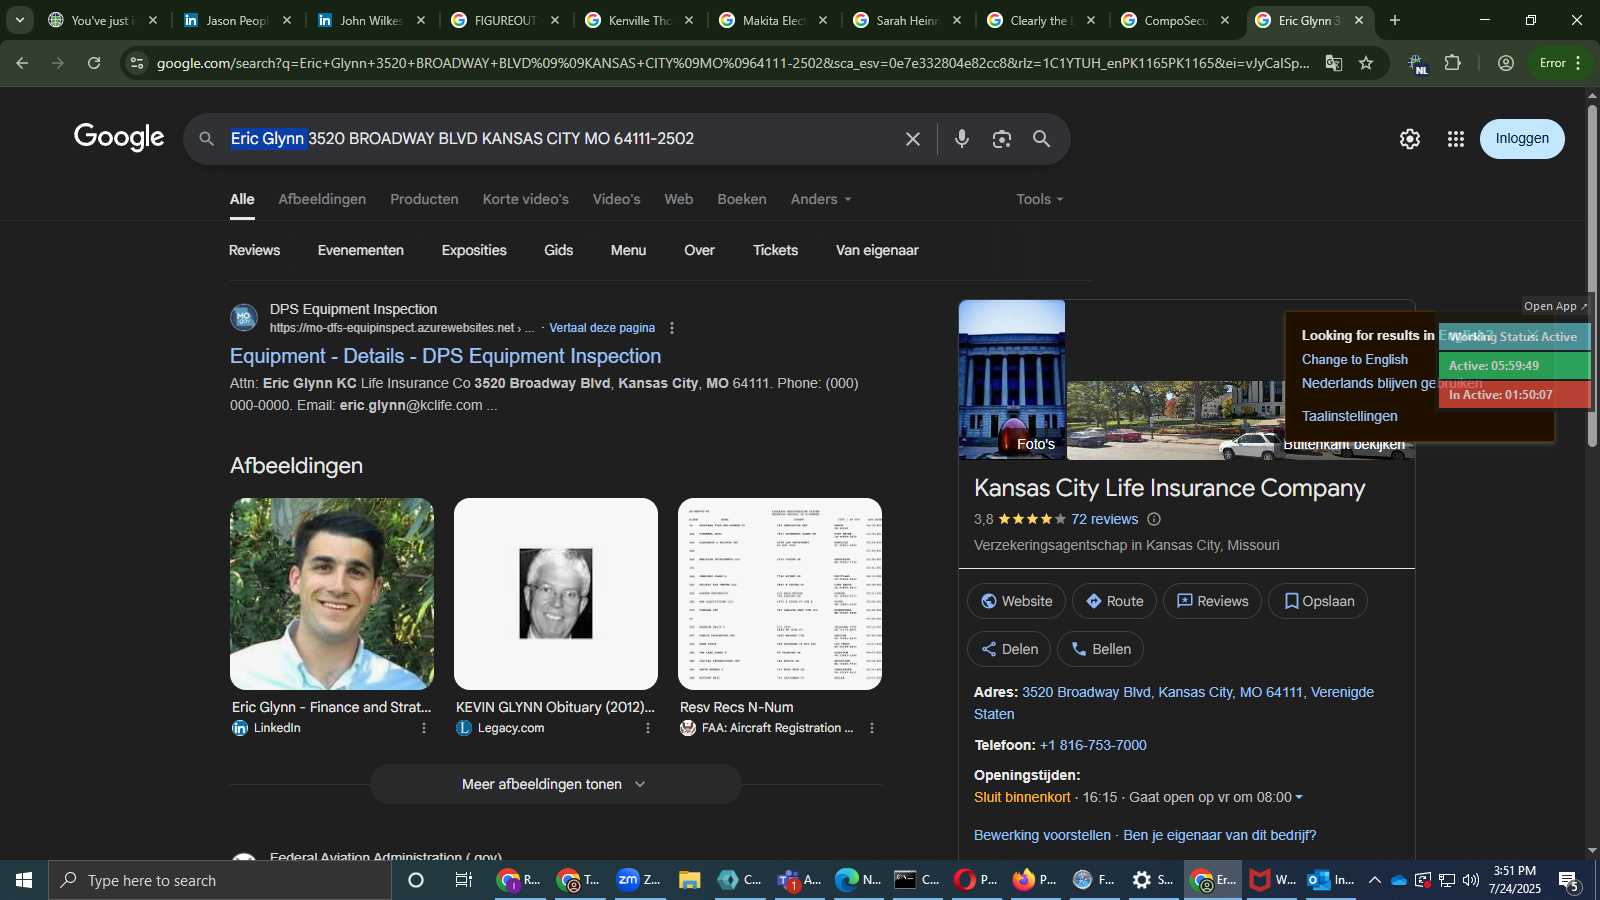
Task: Open the Google apps grid
Action: tap(1456, 139)
